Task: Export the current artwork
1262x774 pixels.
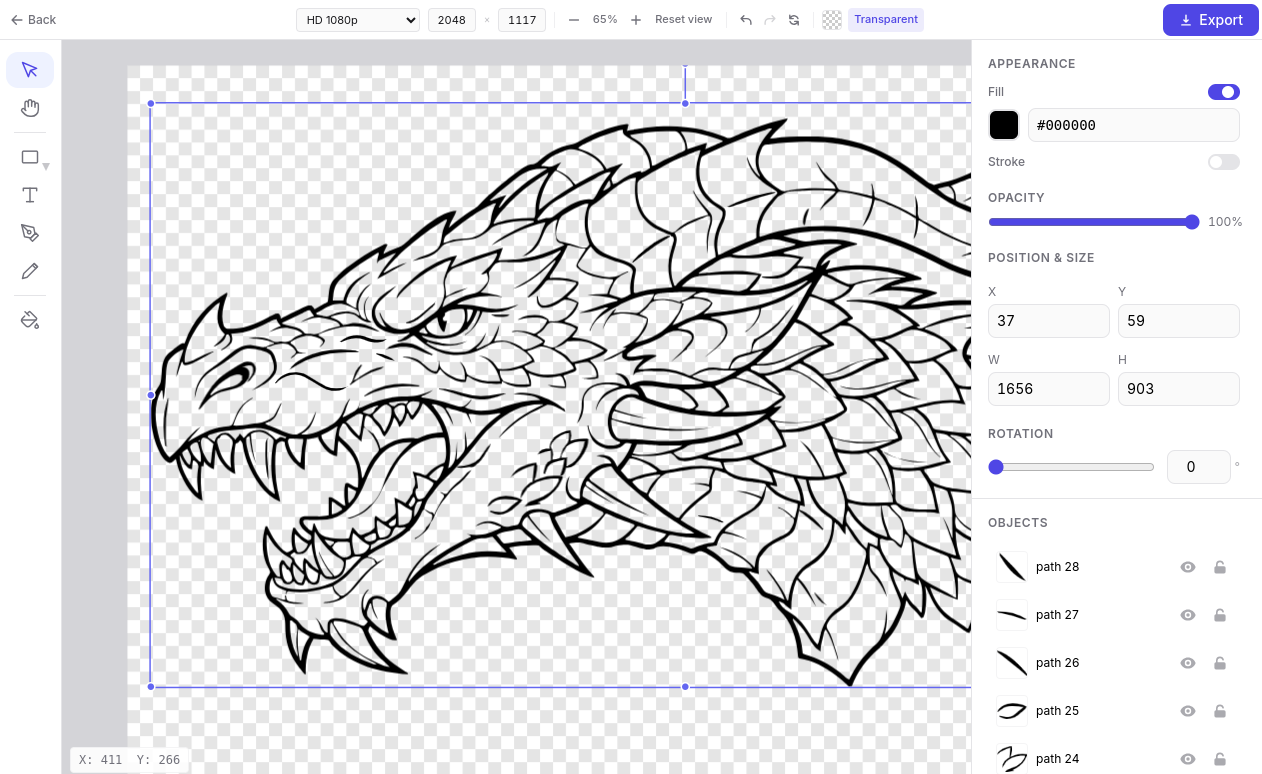Action: pyautogui.click(x=1210, y=19)
